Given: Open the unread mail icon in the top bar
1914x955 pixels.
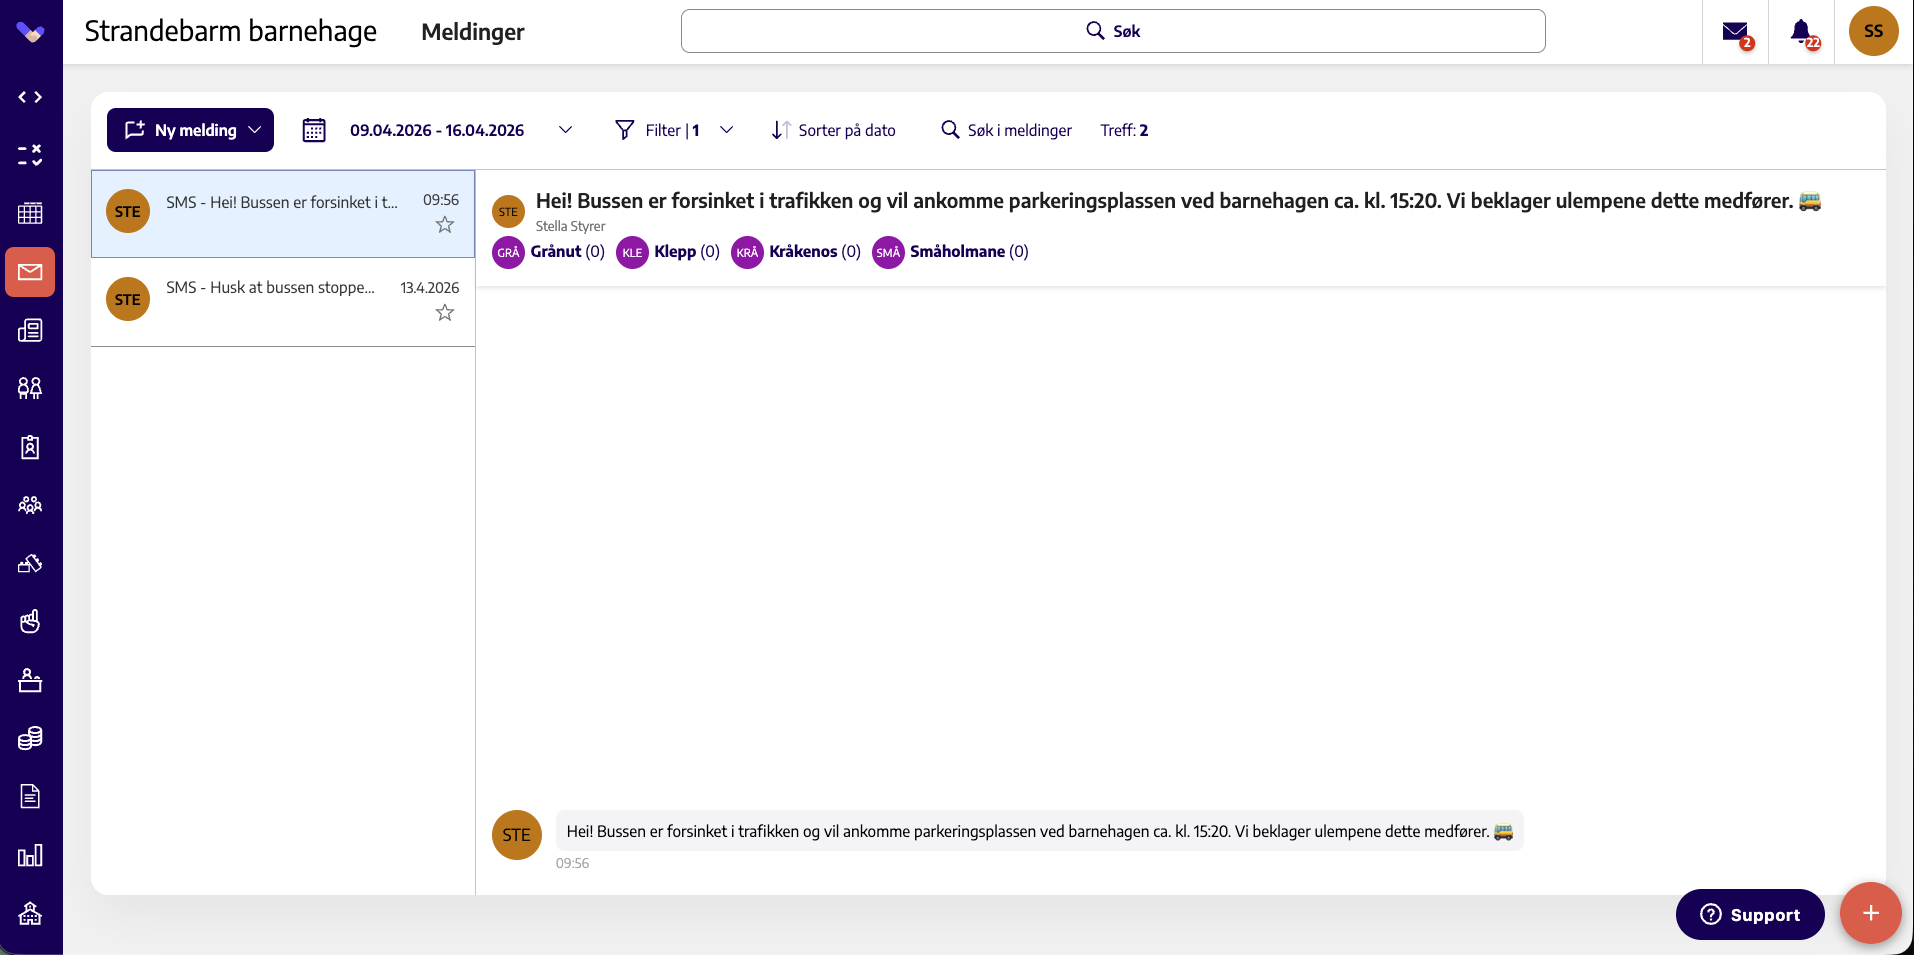Looking at the screenshot, I should tap(1736, 33).
